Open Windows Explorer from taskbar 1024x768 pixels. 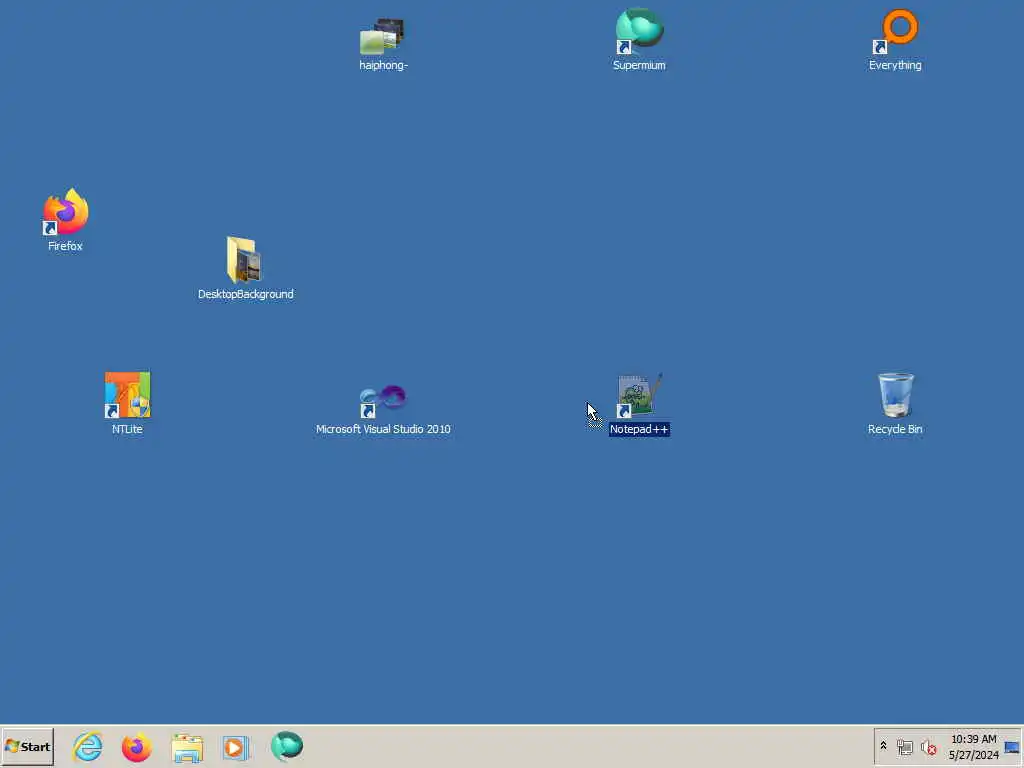(x=187, y=747)
